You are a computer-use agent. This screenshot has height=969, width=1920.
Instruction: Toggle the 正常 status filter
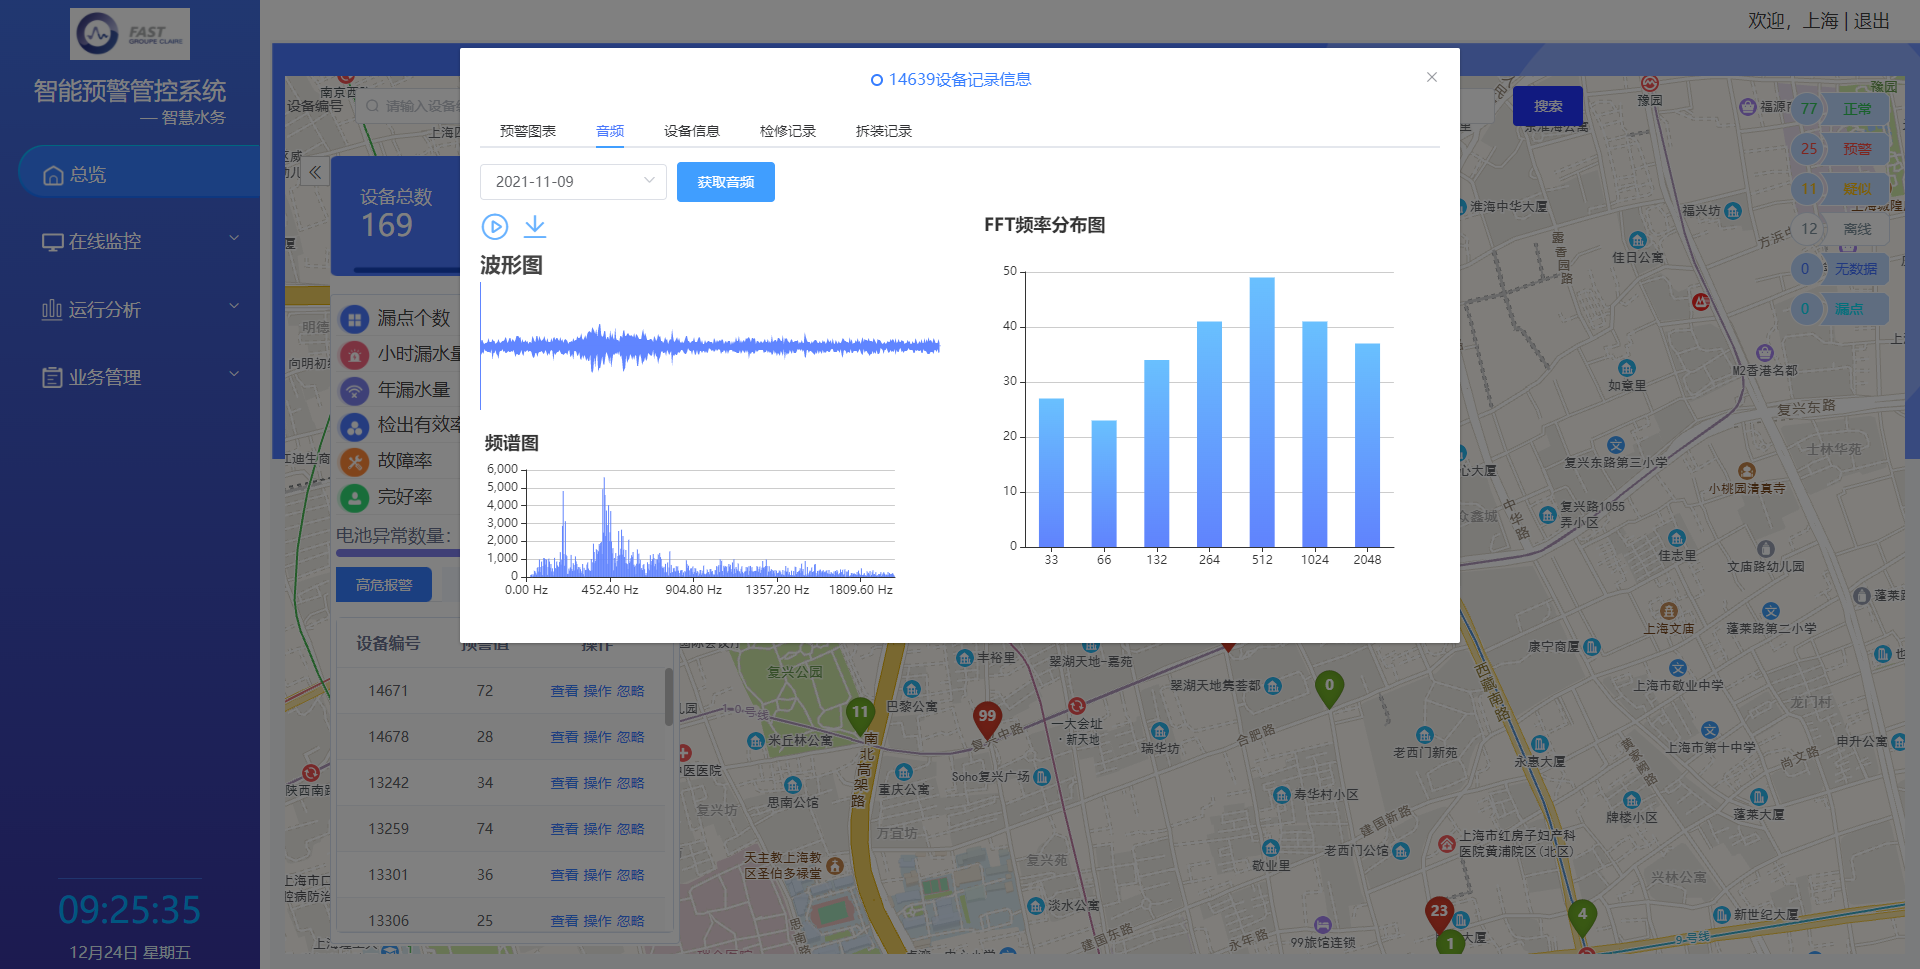[1856, 109]
